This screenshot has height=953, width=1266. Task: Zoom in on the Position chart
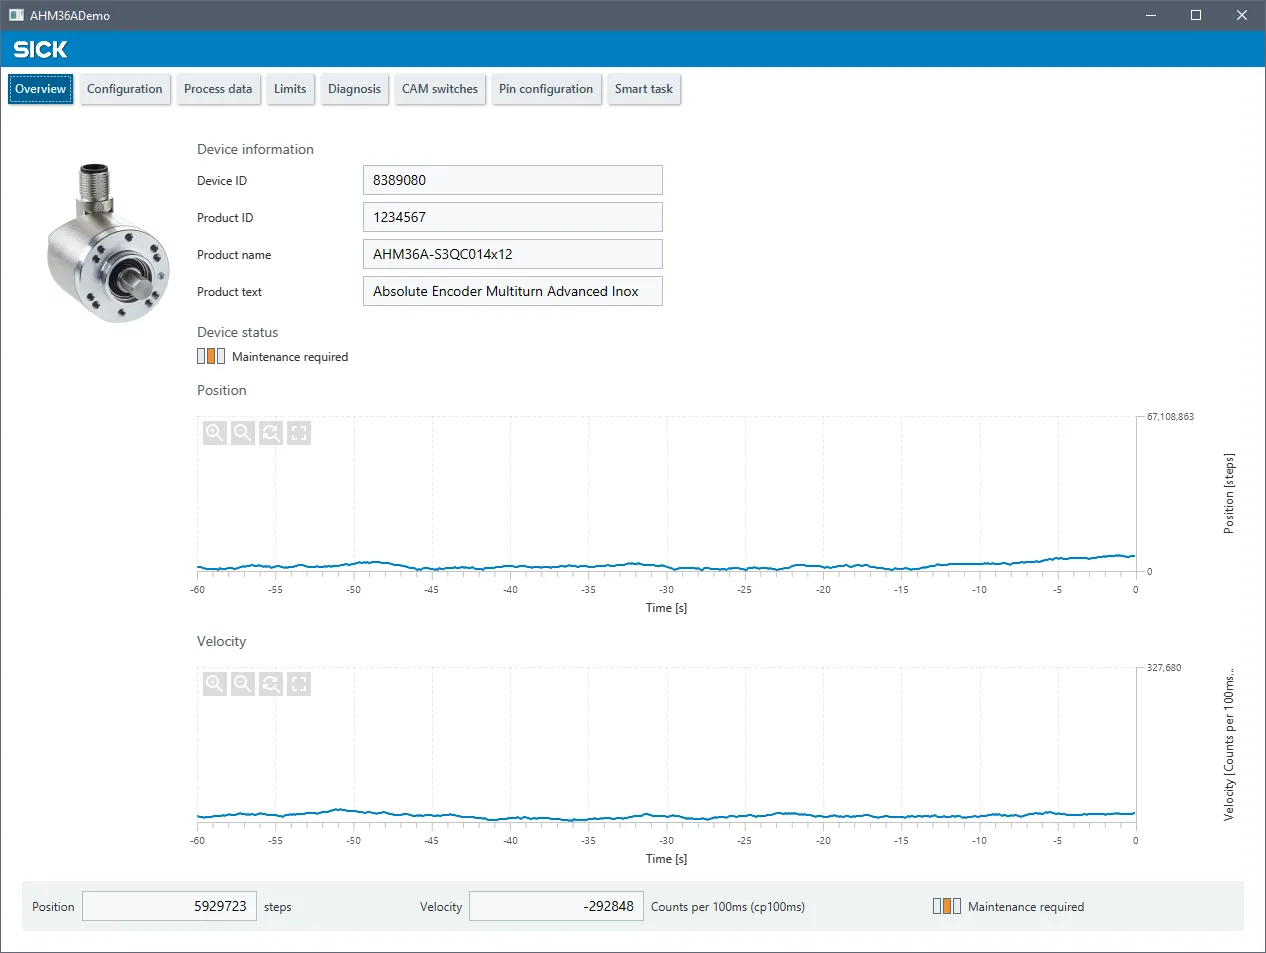coord(215,433)
